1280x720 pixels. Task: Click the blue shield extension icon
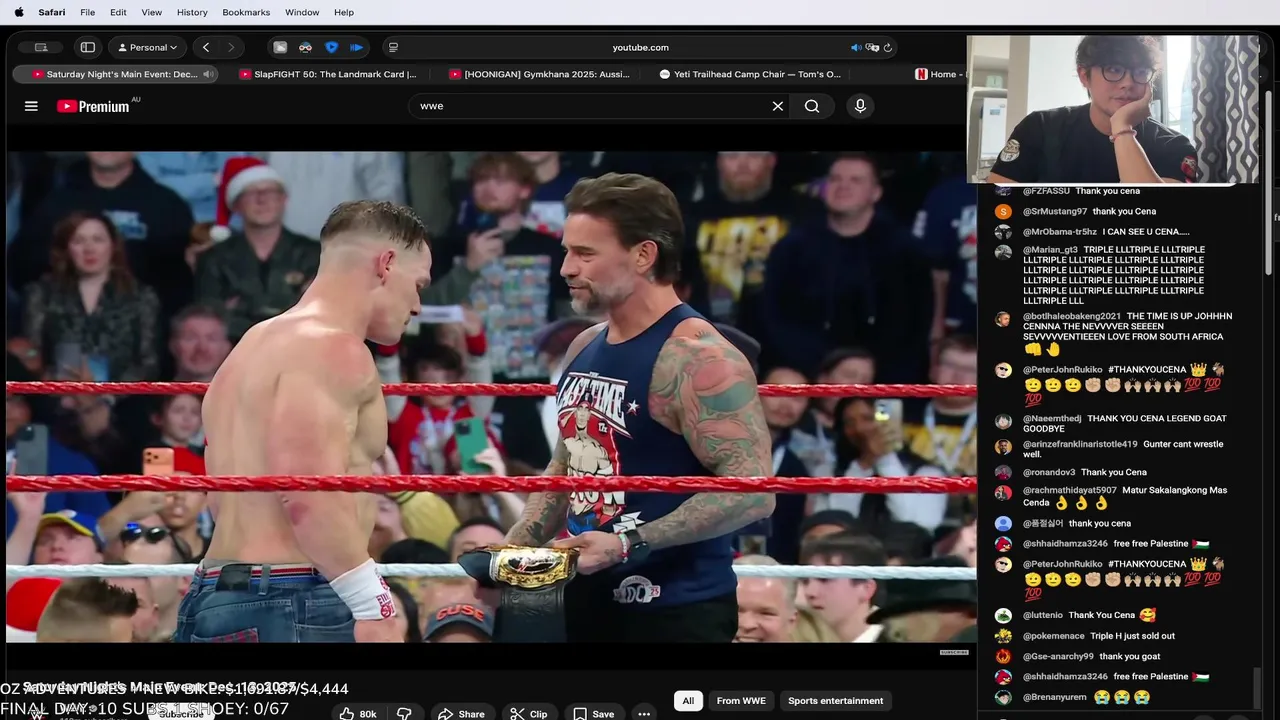click(x=331, y=47)
